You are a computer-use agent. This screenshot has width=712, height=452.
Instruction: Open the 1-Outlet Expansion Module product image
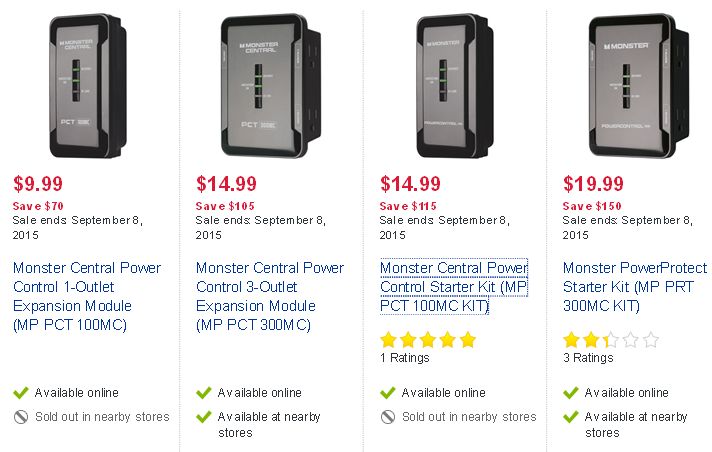pyautogui.click(x=88, y=86)
